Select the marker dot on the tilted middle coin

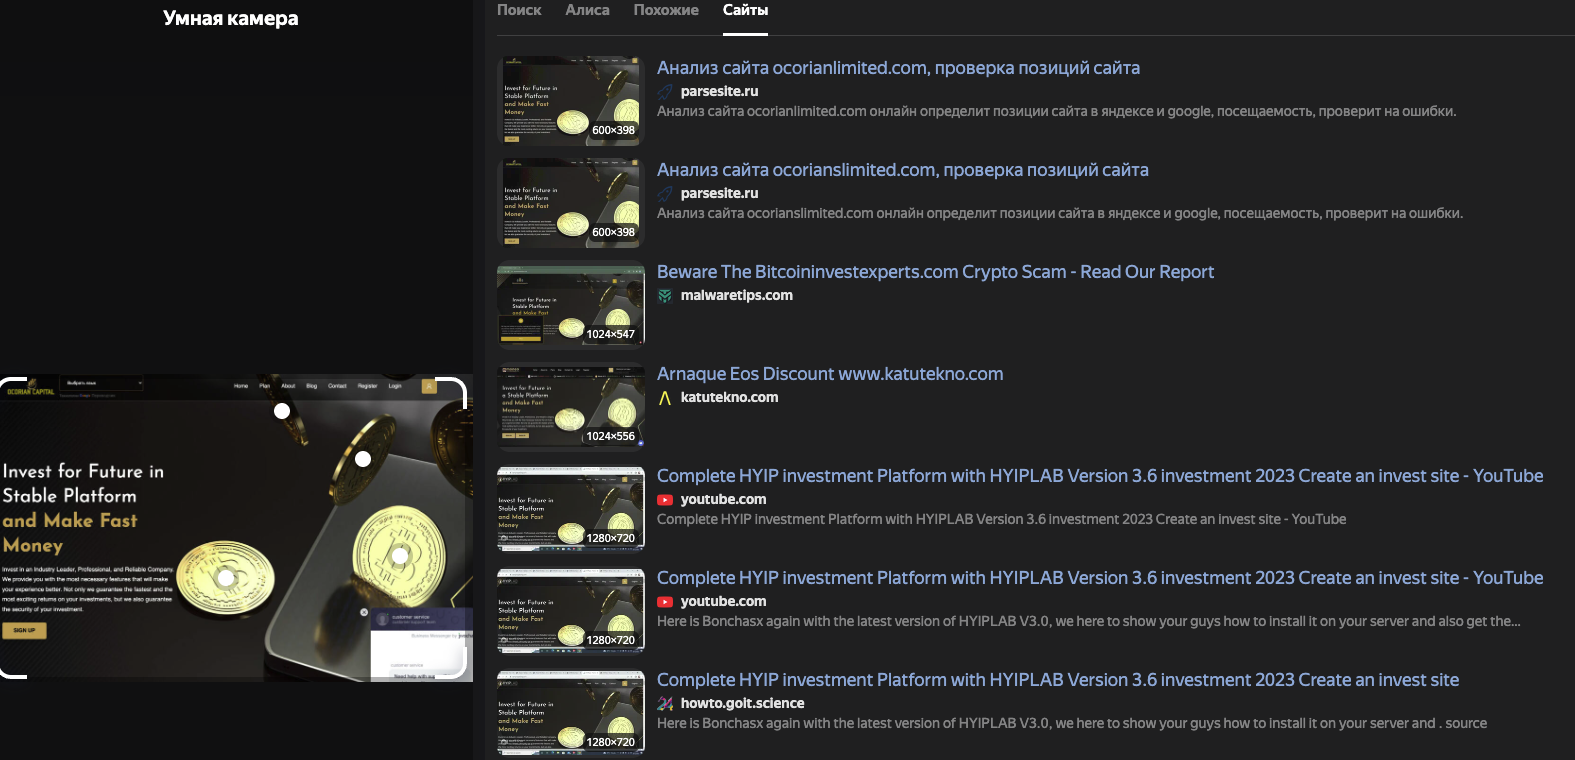pos(363,459)
